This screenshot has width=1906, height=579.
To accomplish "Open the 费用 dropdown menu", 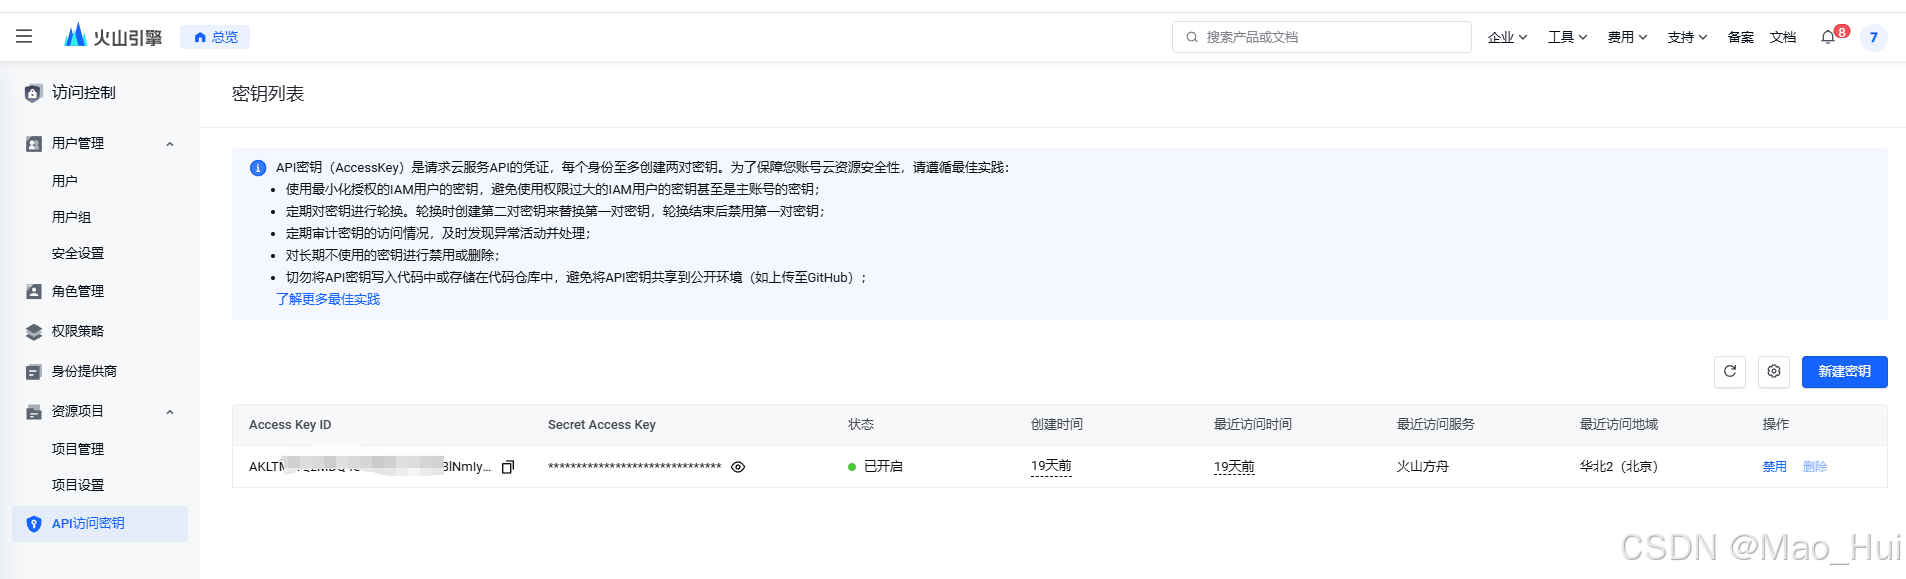I will 1627,37.
